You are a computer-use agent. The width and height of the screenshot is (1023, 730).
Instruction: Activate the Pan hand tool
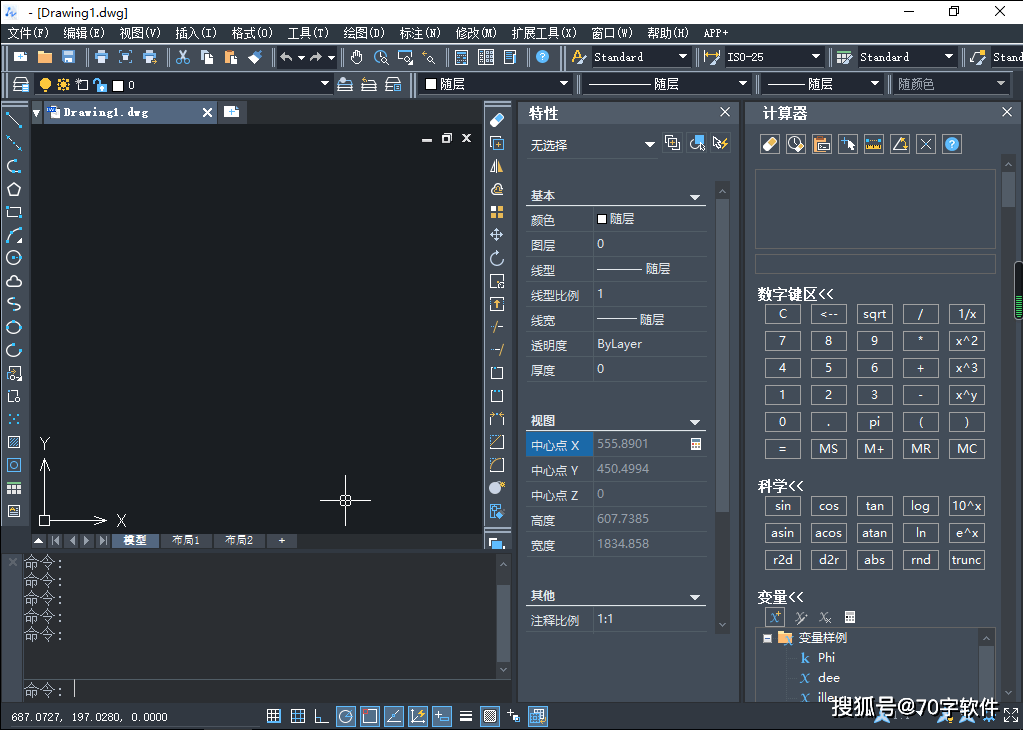point(356,57)
